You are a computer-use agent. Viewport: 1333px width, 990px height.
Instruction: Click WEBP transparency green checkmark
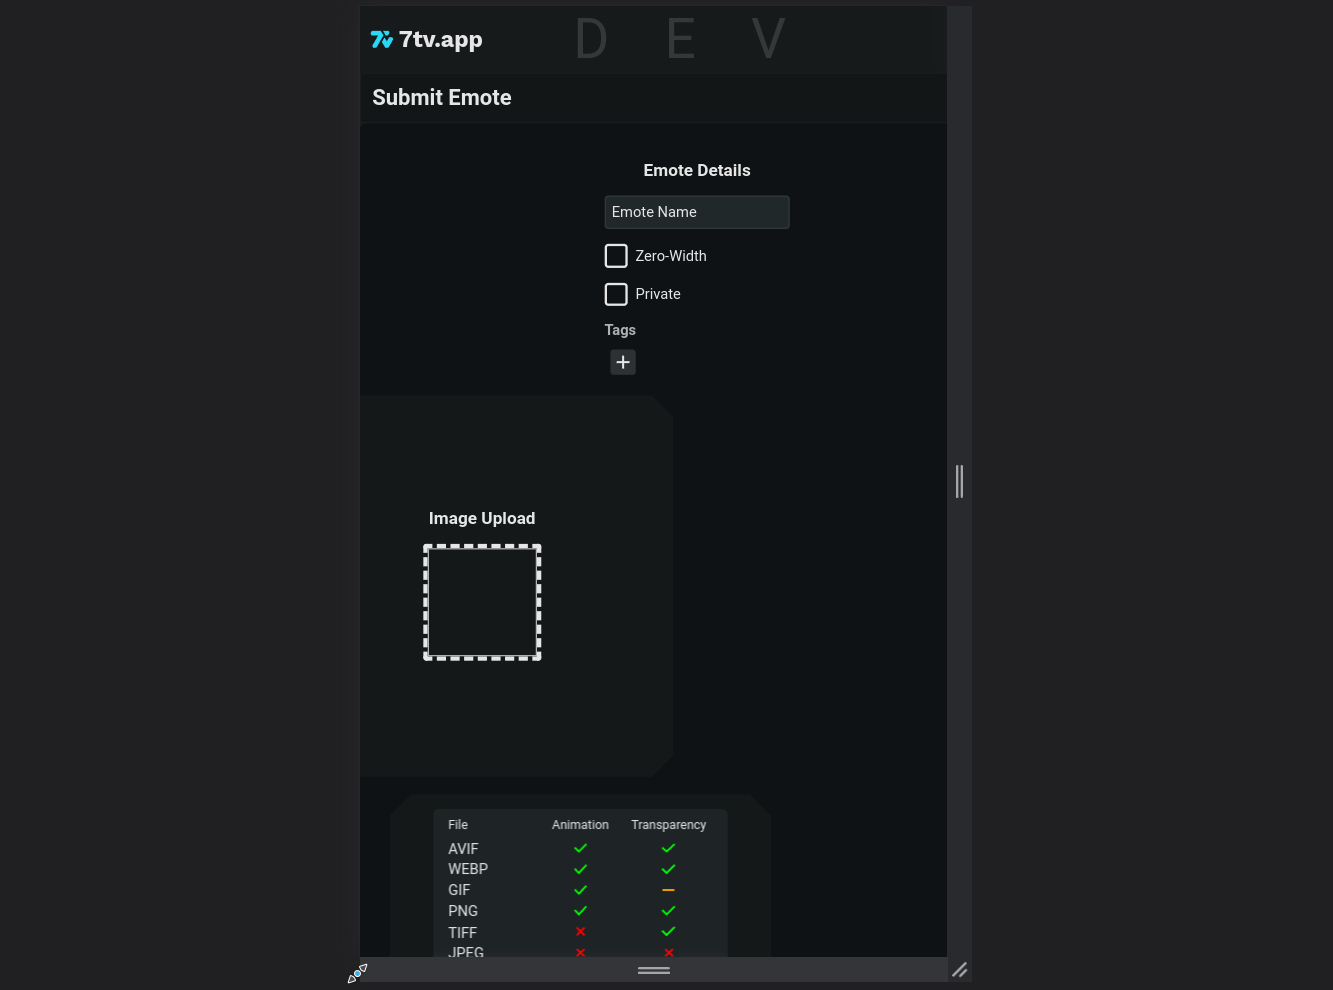[x=668, y=869]
